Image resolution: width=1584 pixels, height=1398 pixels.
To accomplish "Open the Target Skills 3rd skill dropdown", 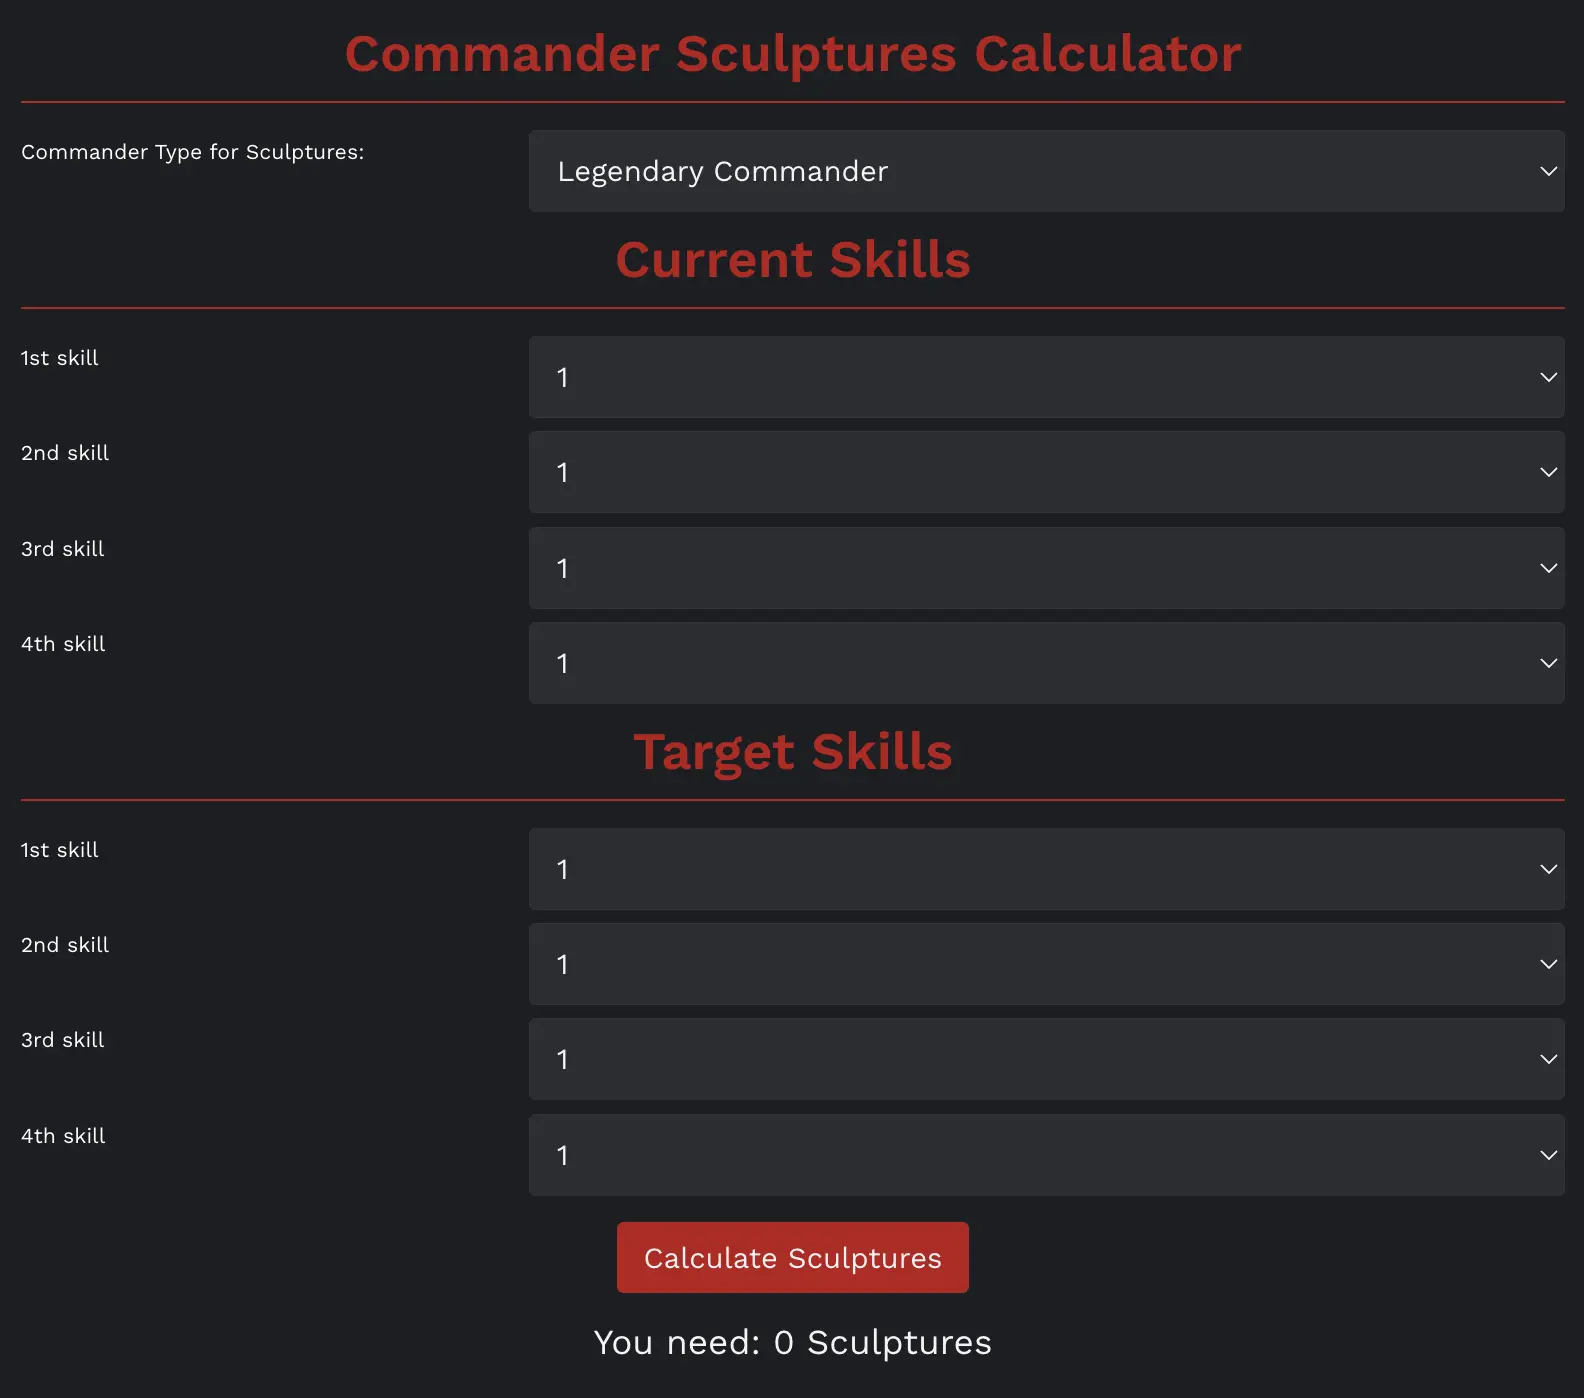I will point(1046,1059).
